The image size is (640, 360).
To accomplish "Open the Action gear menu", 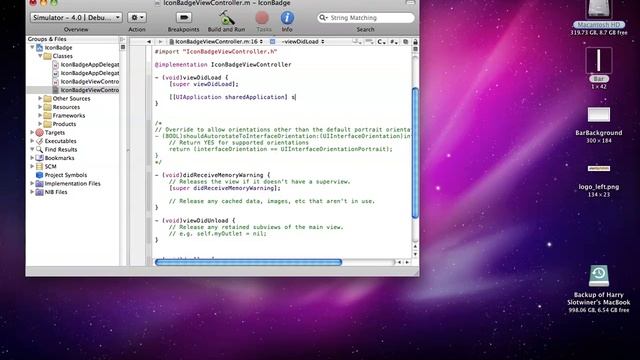I will click(x=137, y=18).
